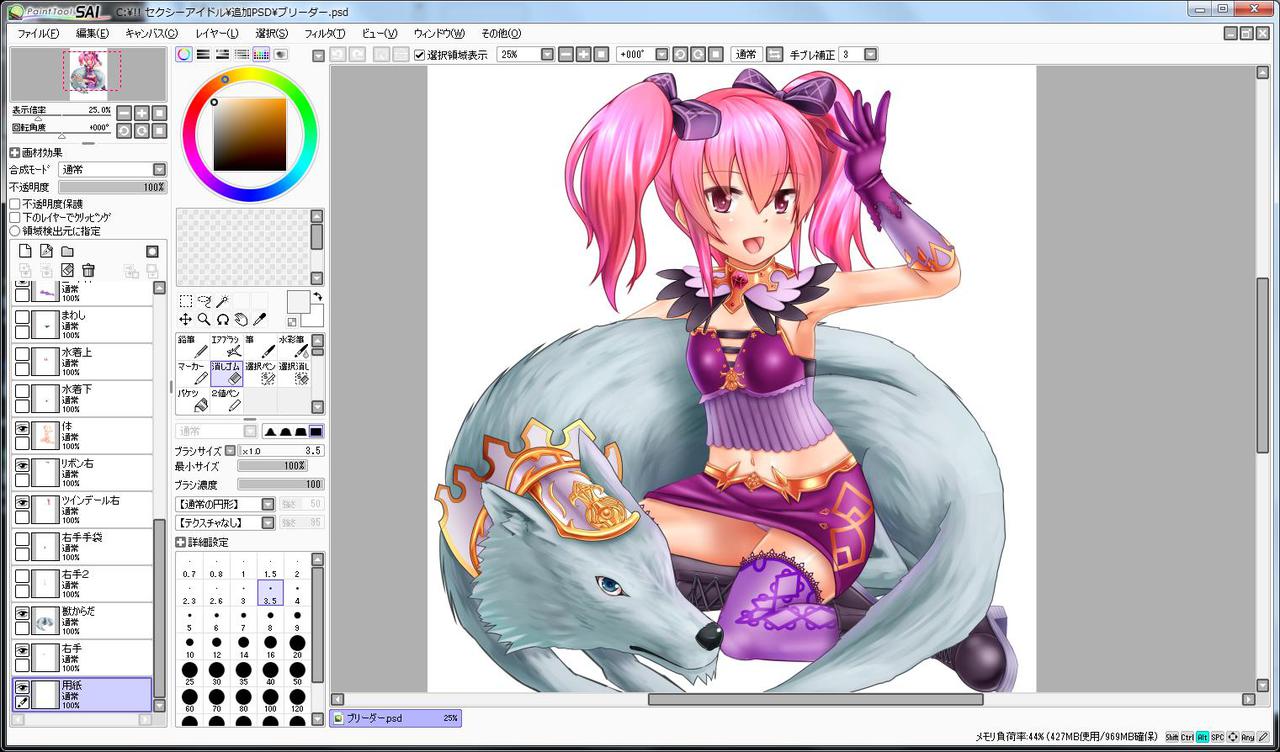Open the brush size multiplier dropdown

231,451
